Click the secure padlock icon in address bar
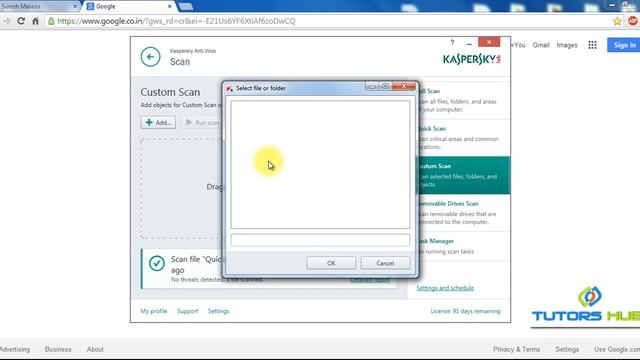This screenshot has width=640, height=360. (51, 21)
